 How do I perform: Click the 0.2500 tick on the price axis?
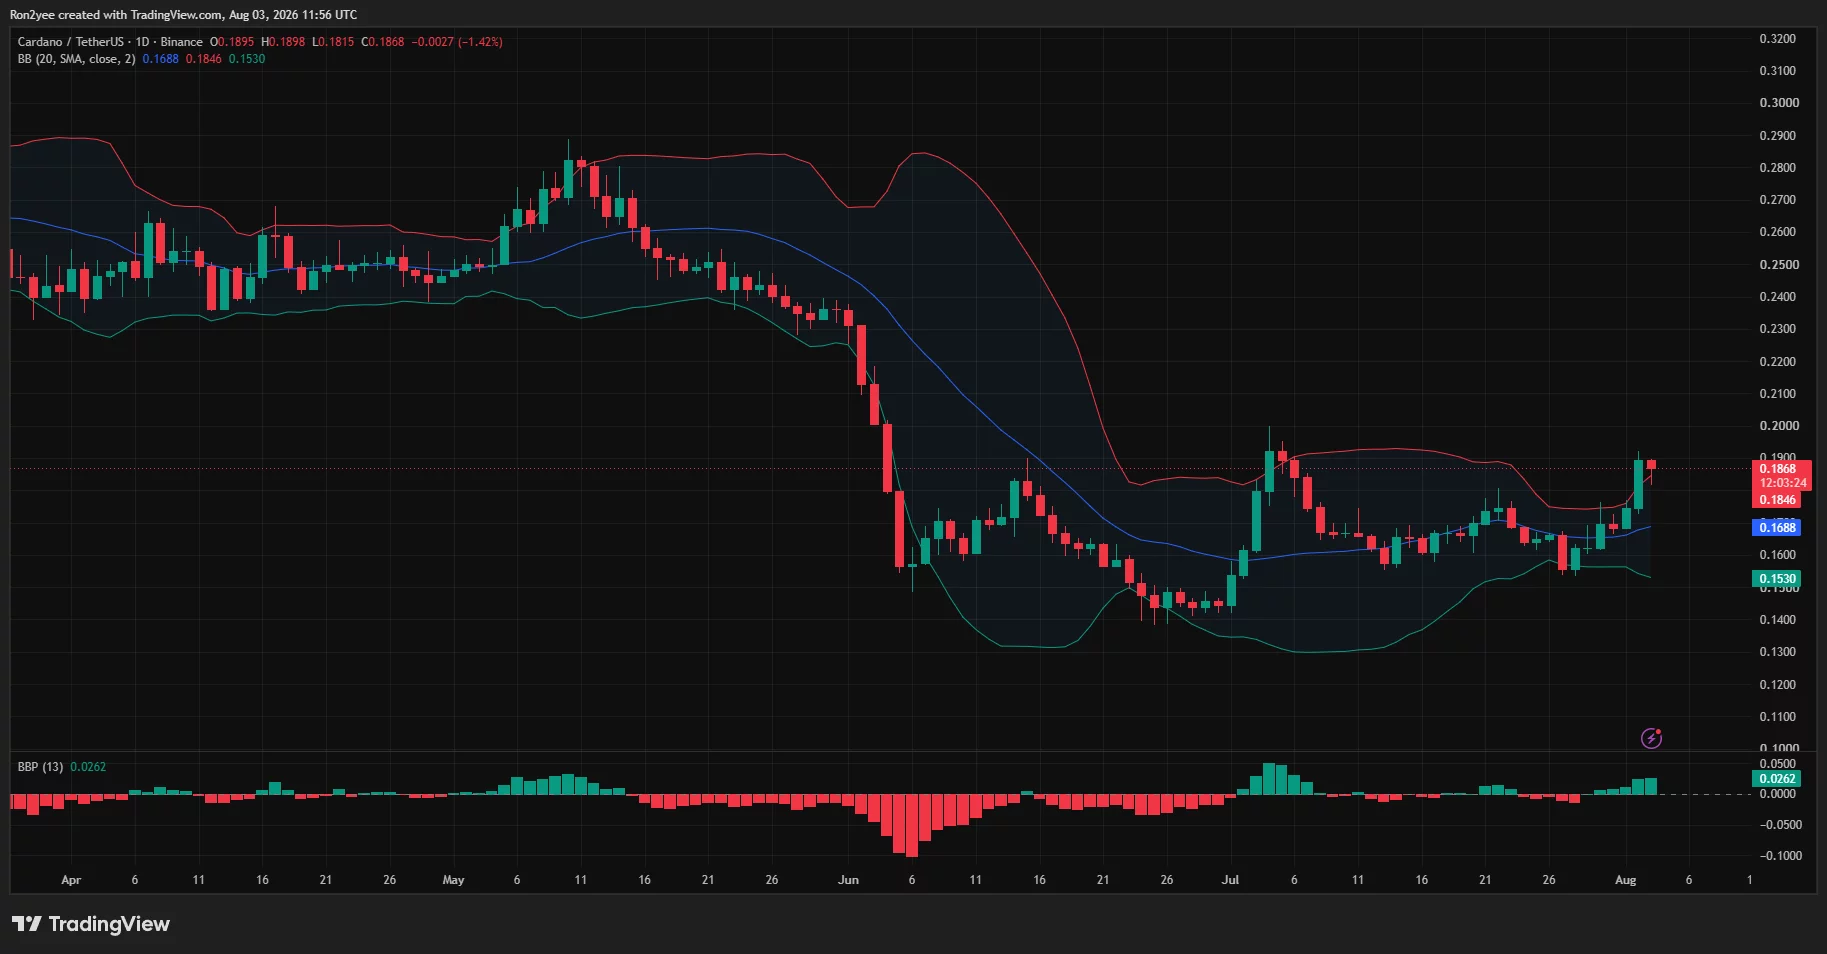pyautogui.click(x=1778, y=265)
